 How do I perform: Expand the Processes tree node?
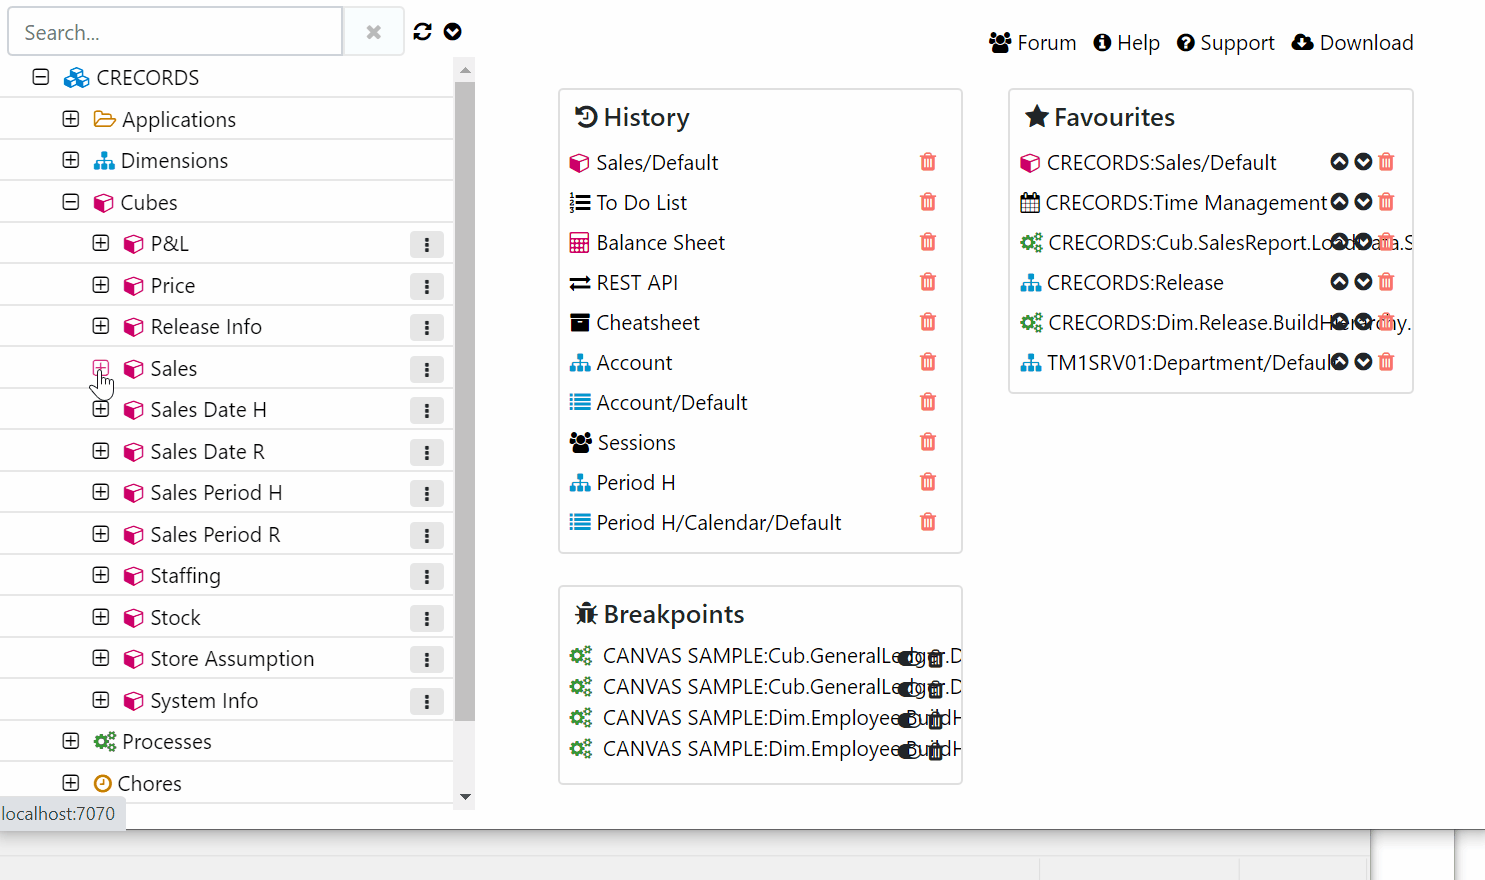(x=71, y=741)
